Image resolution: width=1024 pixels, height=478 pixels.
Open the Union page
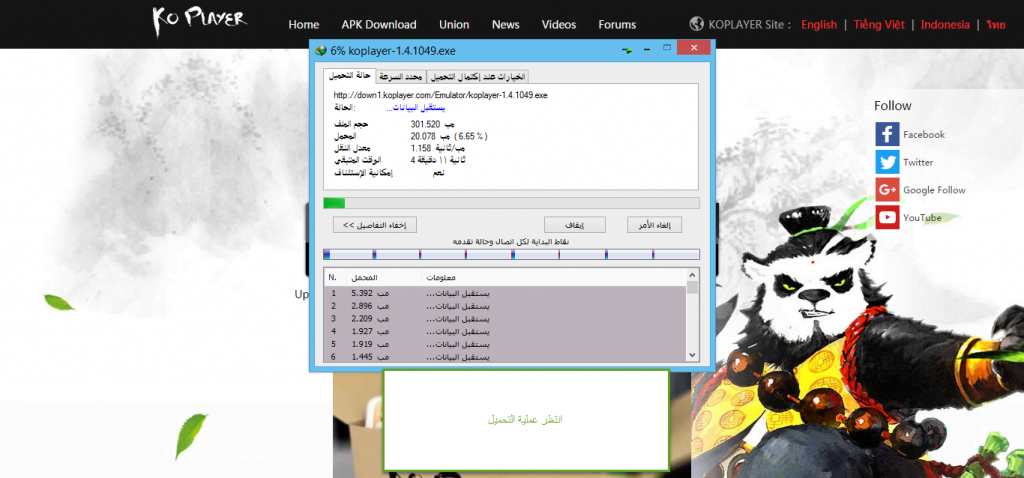(454, 25)
